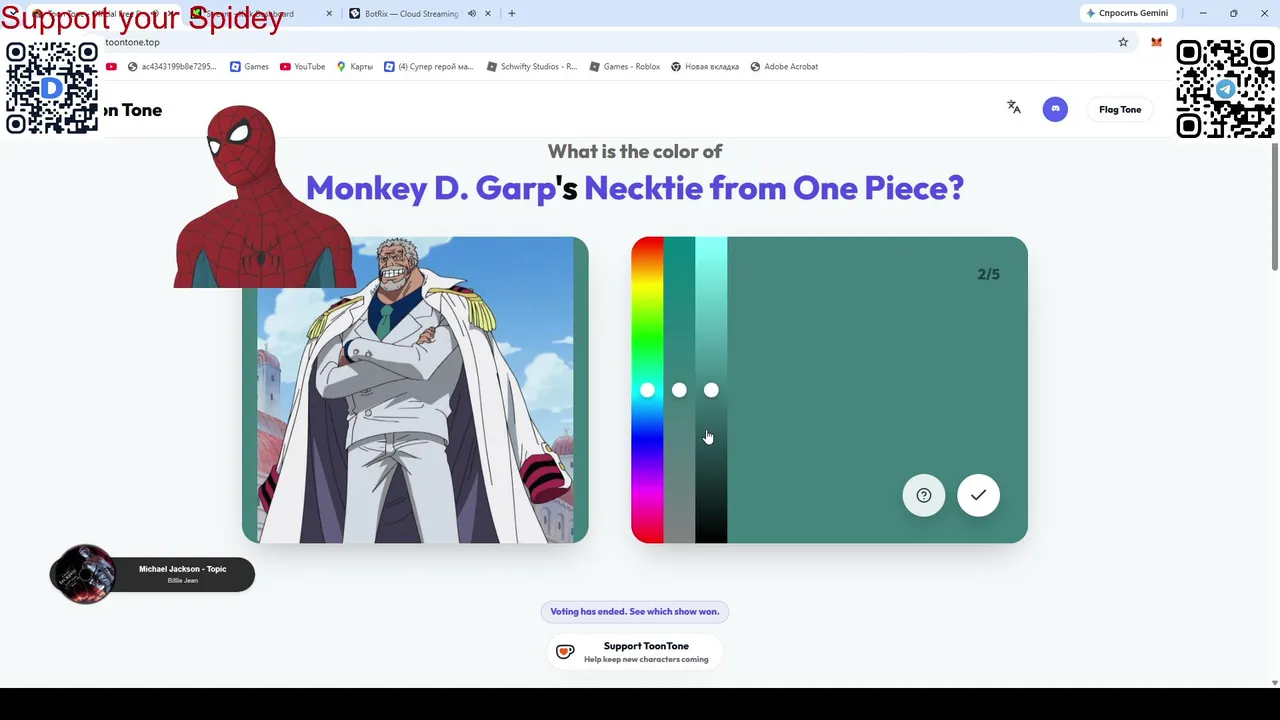Image resolution: width=1280 pixels, height=720 pixels.
Task: Open the language translate icon
Action: [x=1014, y=107]
